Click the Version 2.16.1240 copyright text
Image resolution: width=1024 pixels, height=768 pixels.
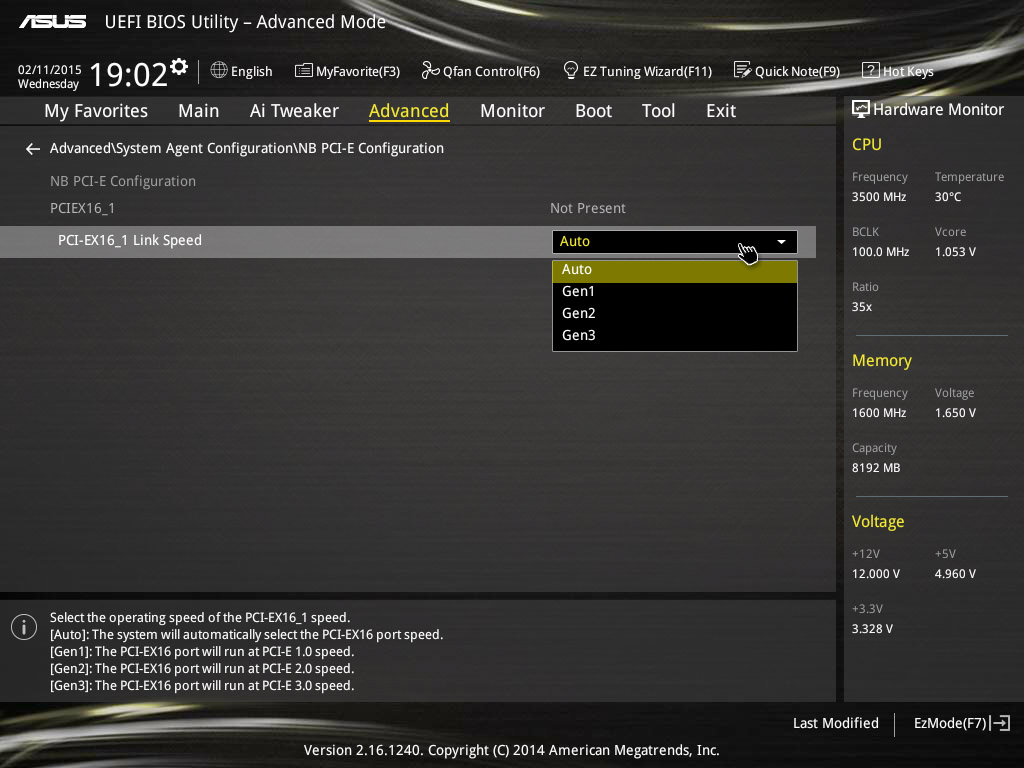pyautogui.click(x=511, y=750)
